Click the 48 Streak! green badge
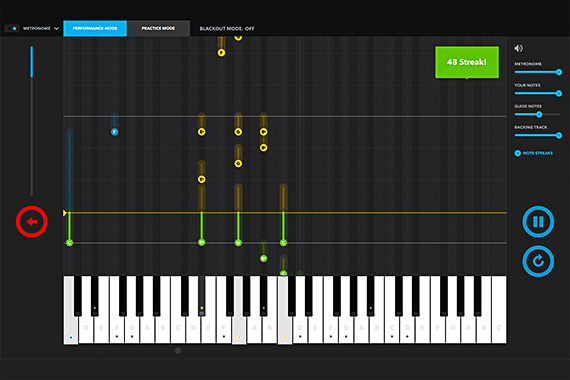Viewport: 570px width, 380px height. pos(467,62)
